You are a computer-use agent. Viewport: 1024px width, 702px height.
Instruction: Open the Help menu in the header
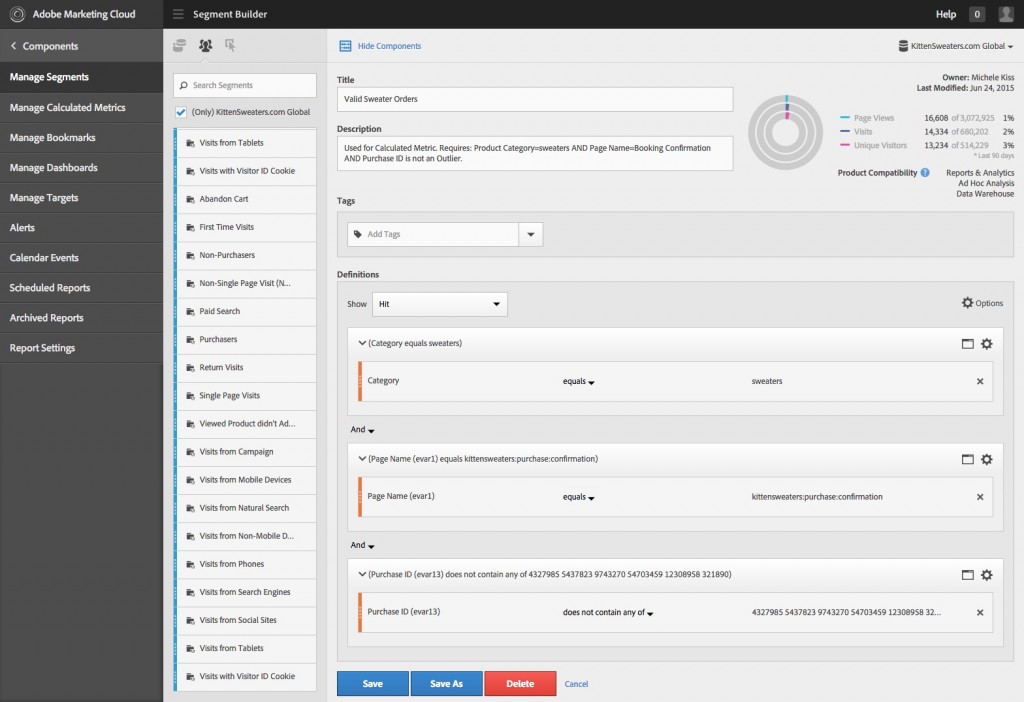(946, 14)
